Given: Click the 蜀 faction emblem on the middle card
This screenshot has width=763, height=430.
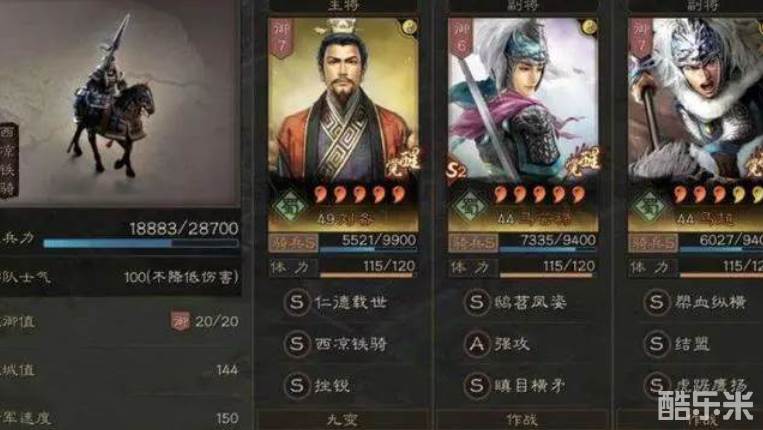Looking at the screenshot, I should 469,206.
